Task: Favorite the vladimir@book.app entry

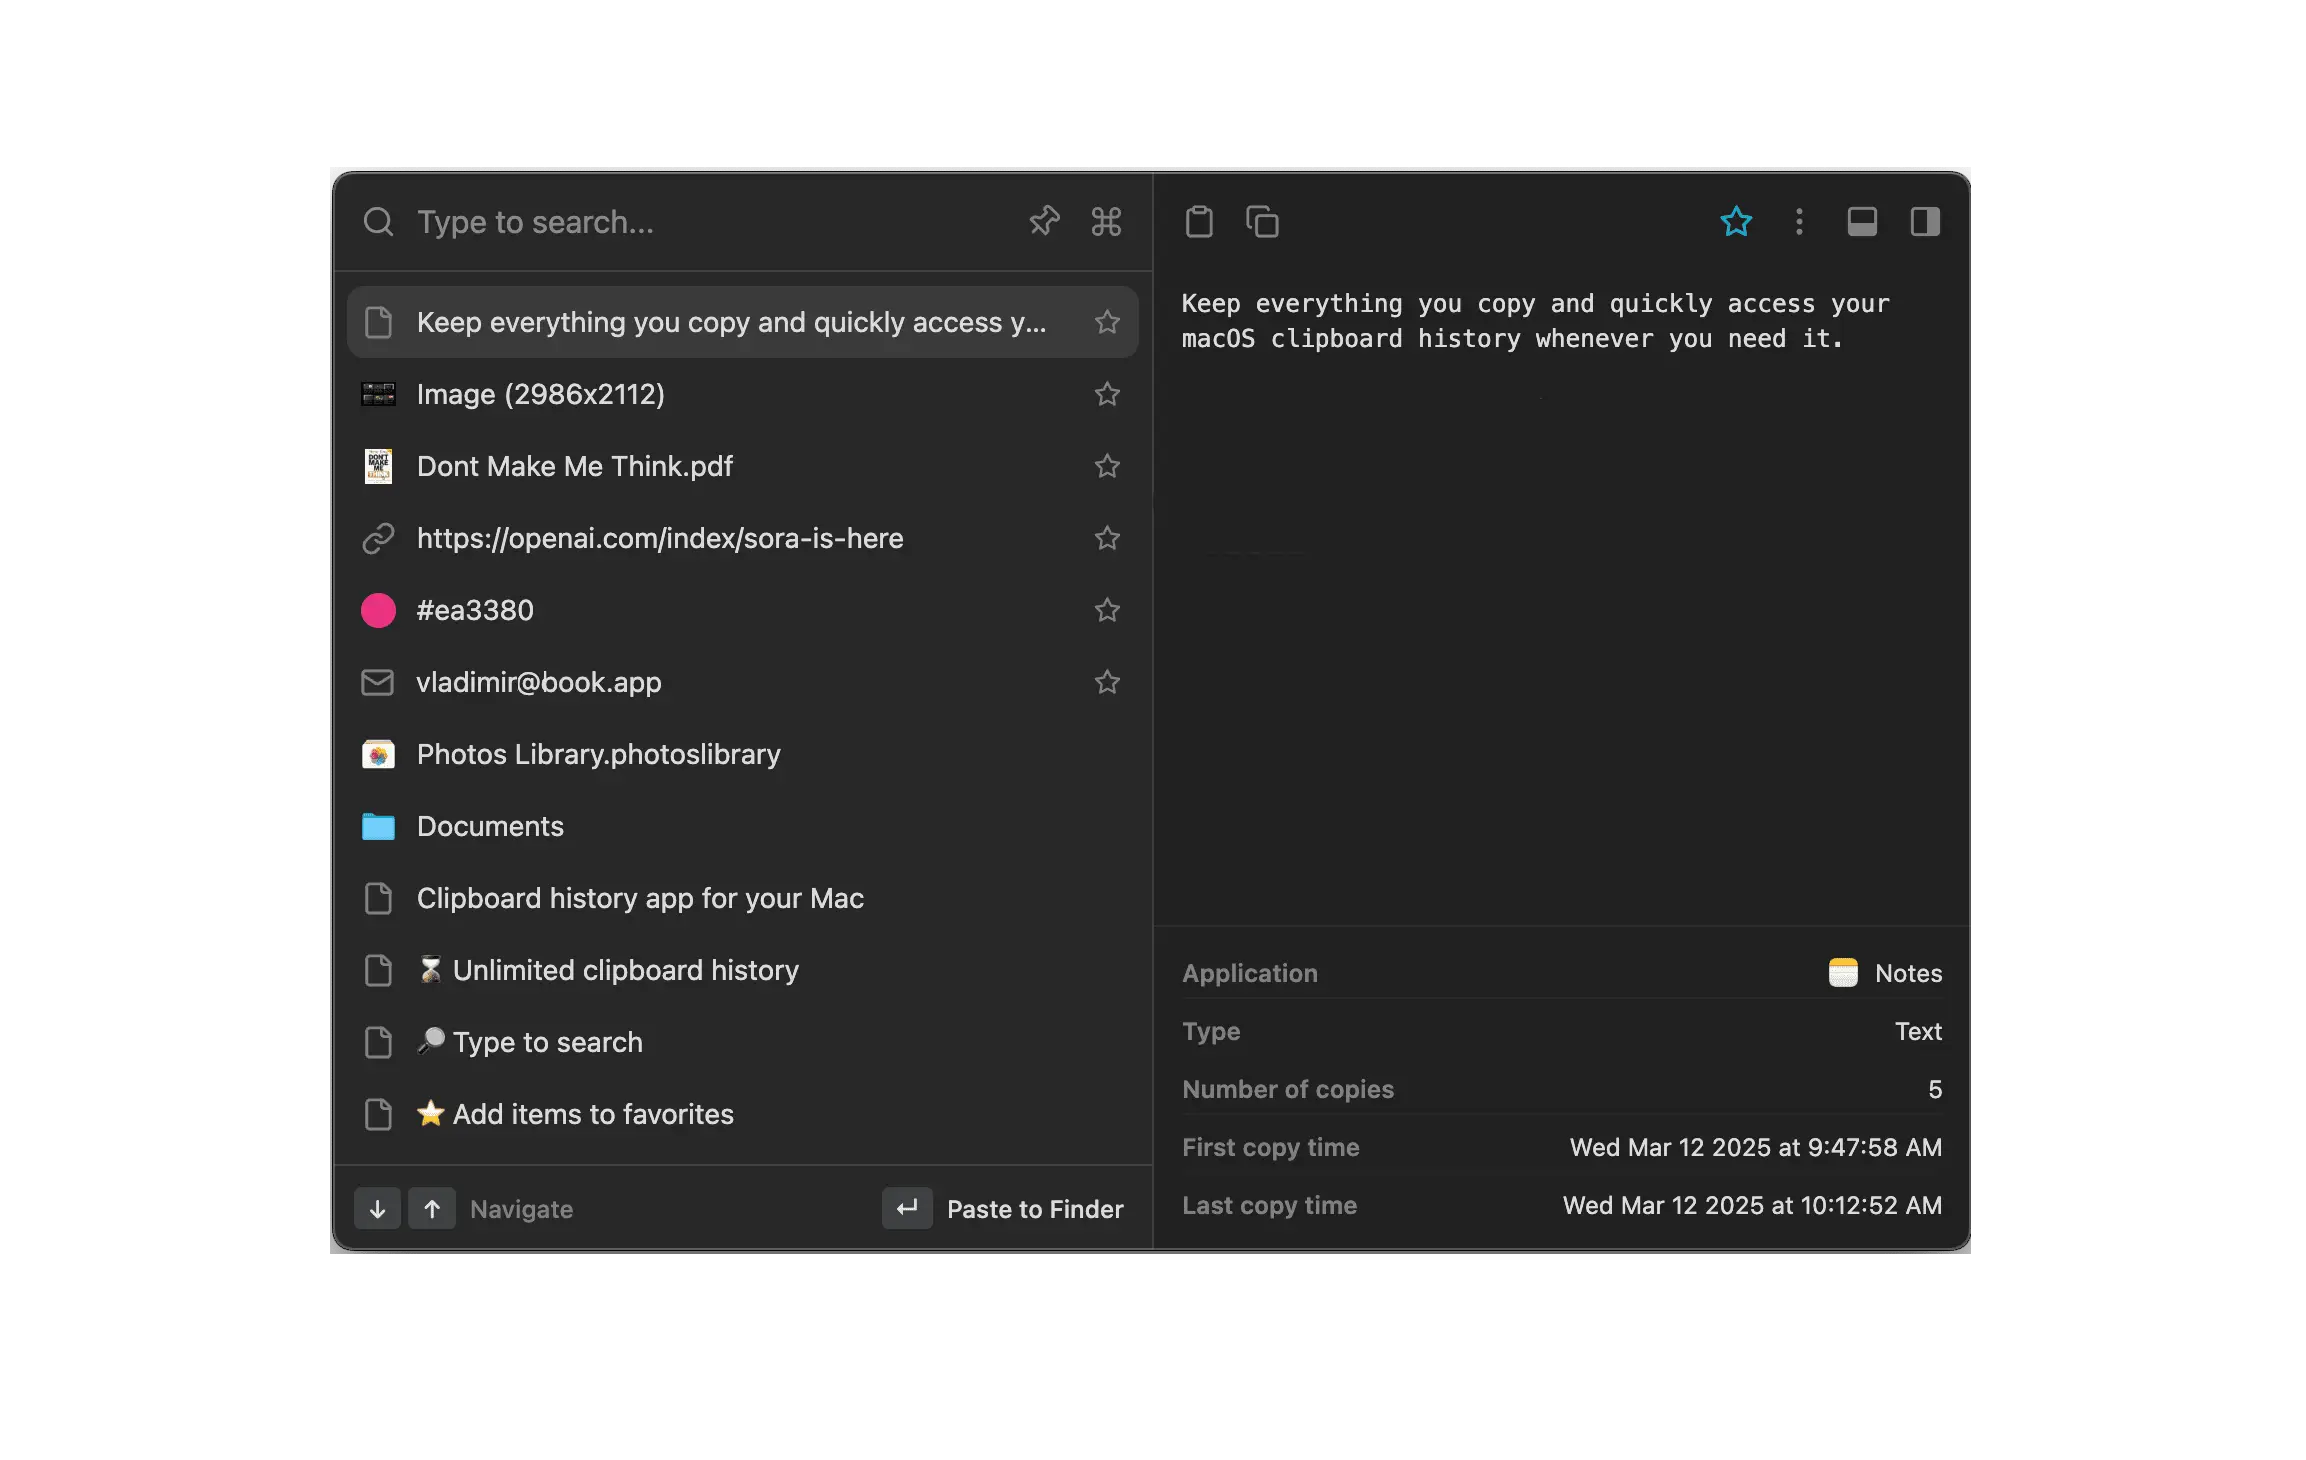Action: coord(1107,682)
